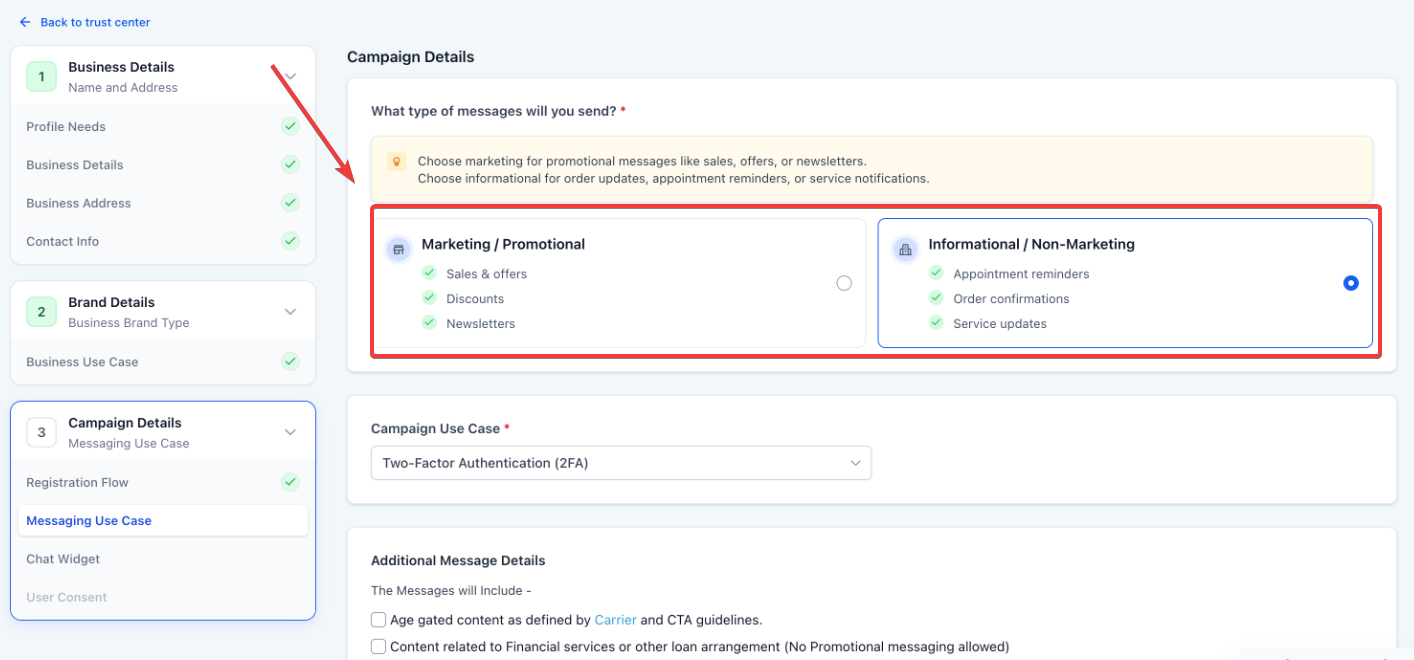Click the step 1 number badge
1414x660 pixels.
point(41,76)
